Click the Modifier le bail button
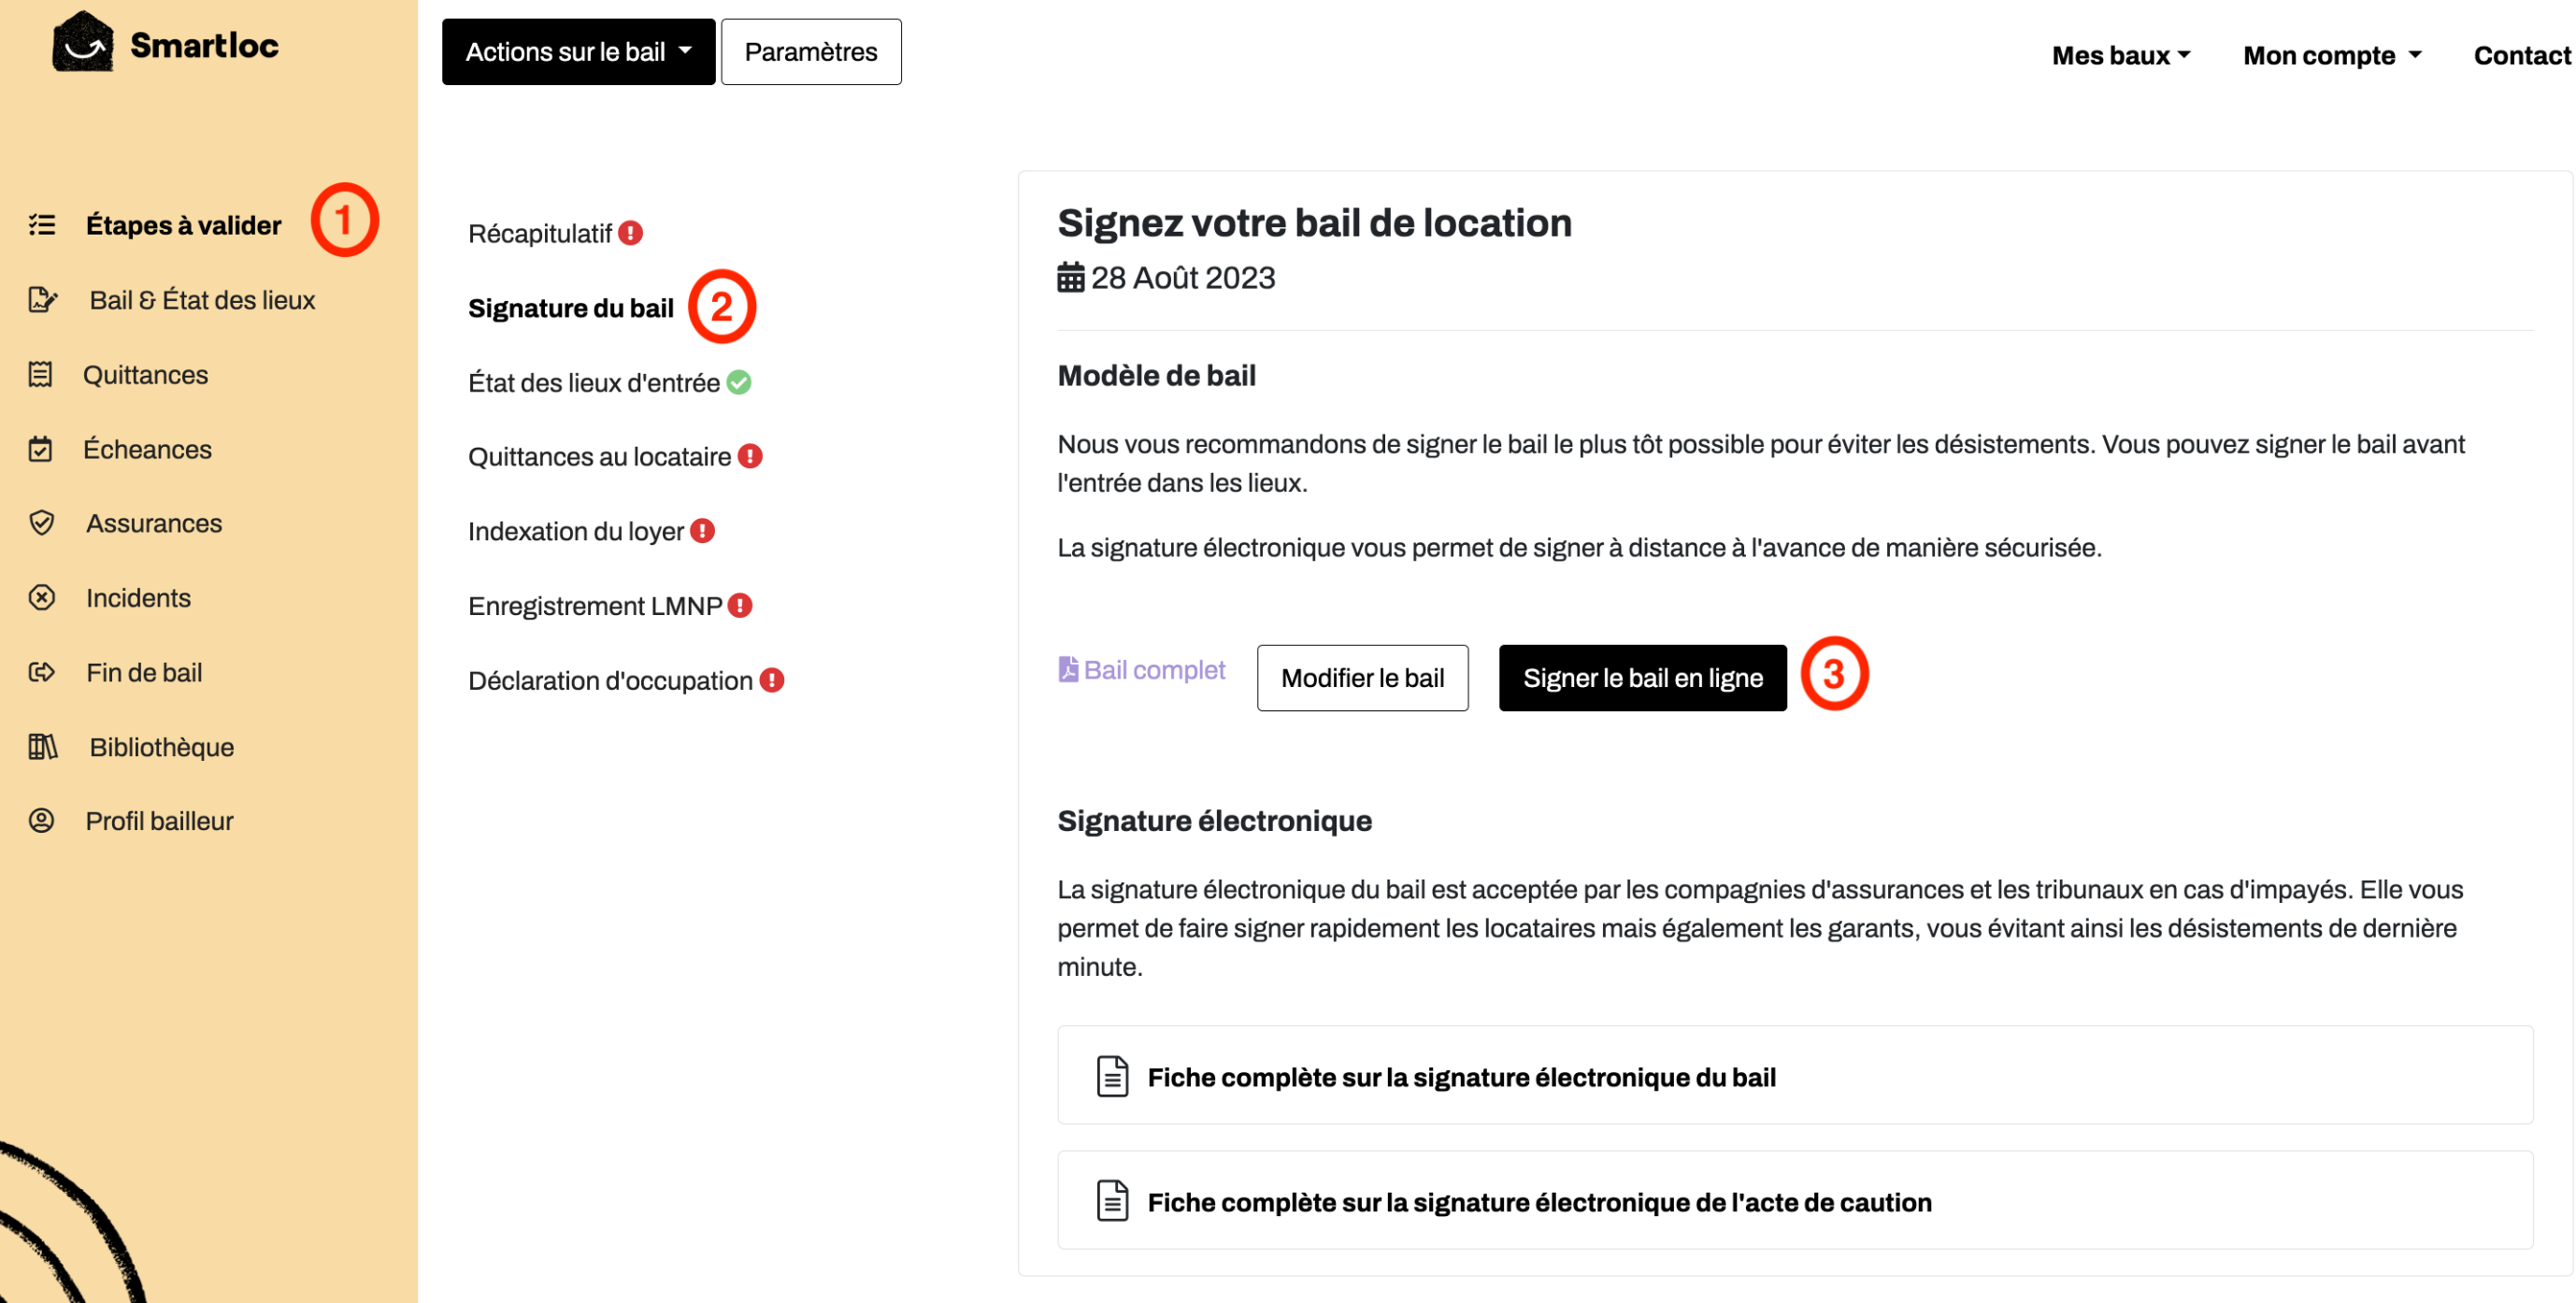 1362,678
